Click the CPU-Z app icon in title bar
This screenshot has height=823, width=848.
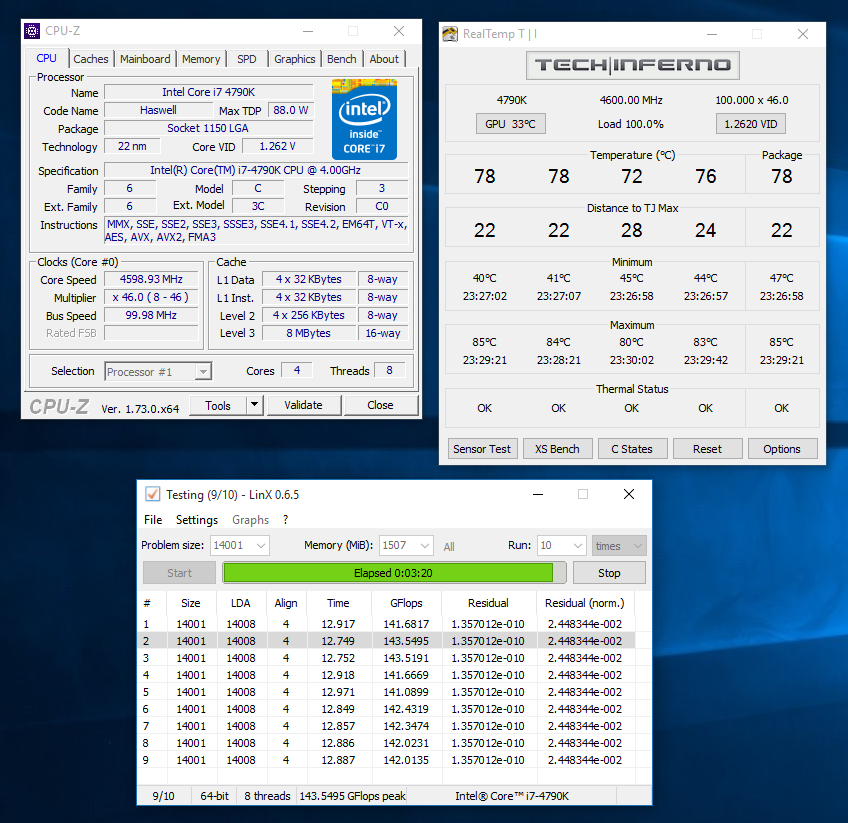(x=32, y=31)
